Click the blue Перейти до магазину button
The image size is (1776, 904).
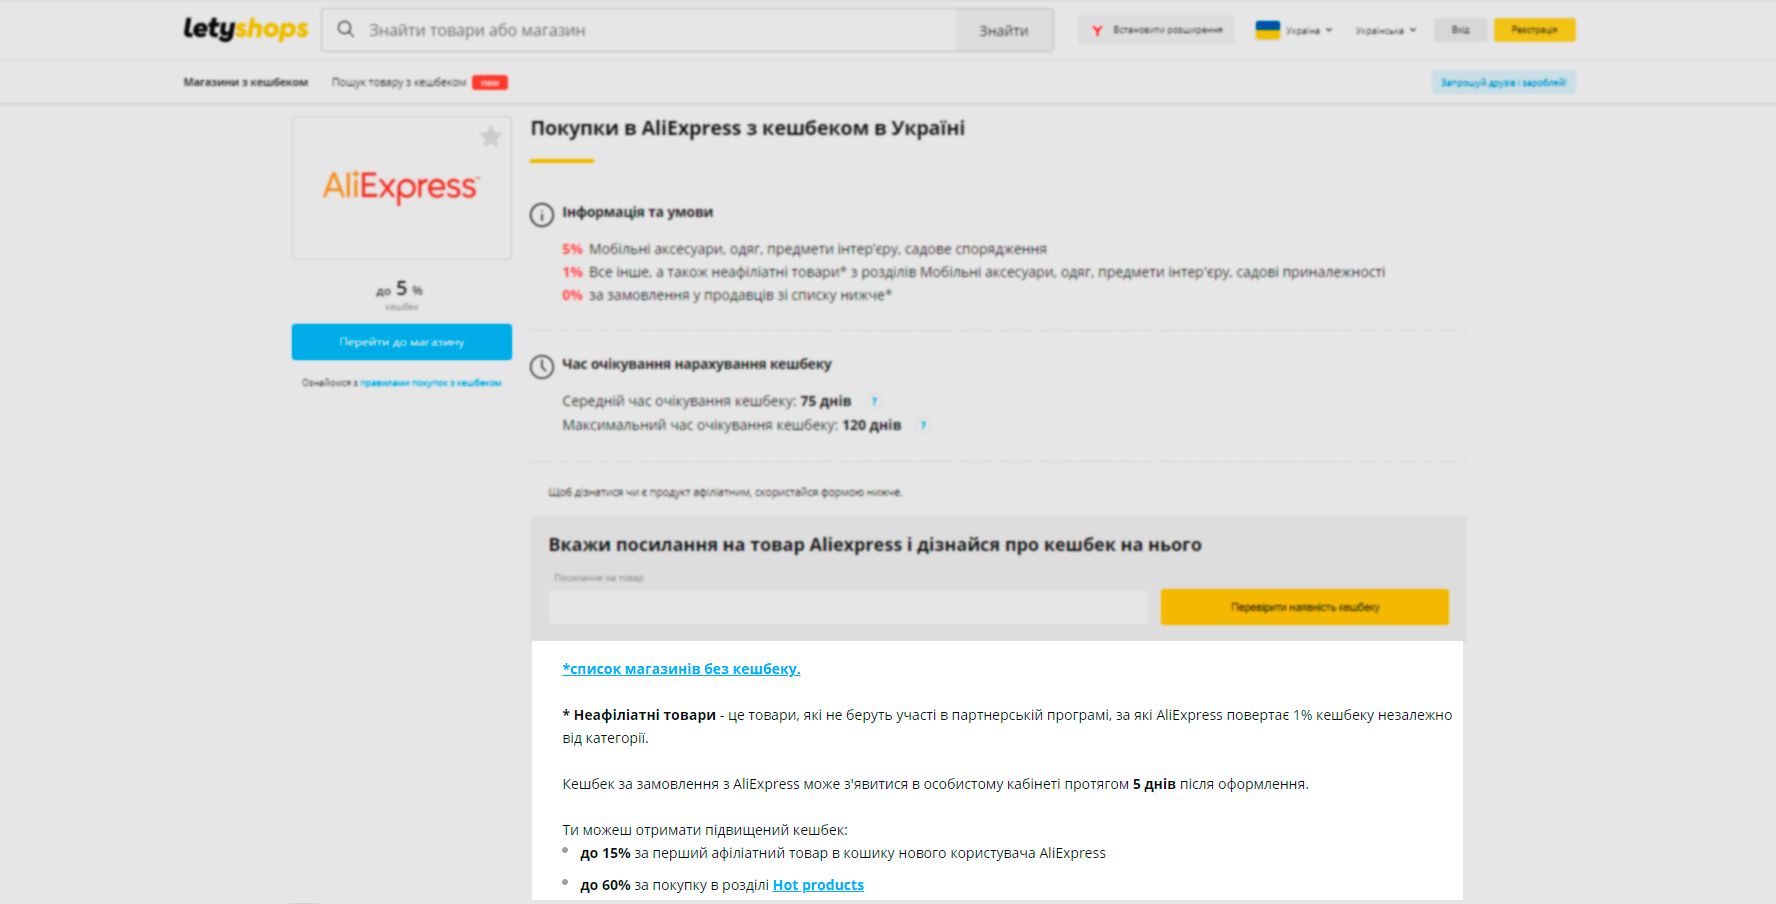click(401, 342)
